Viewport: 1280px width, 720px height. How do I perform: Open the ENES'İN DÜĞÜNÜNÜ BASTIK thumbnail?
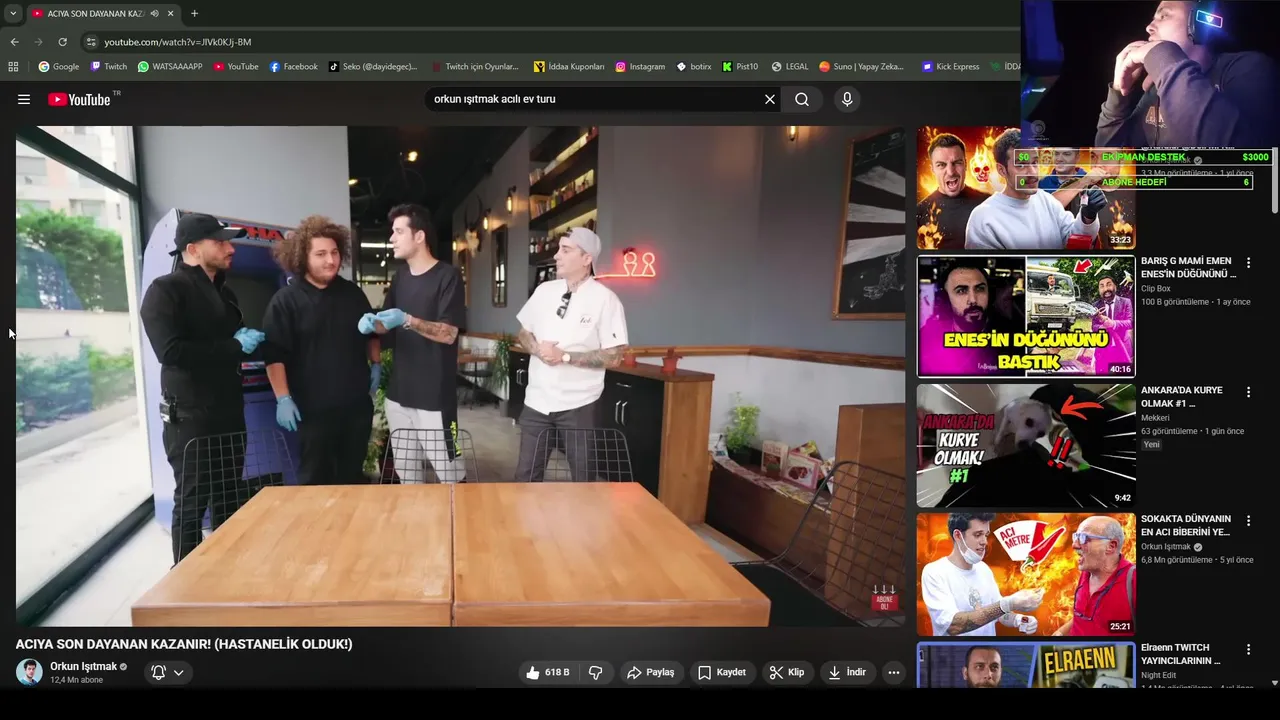[1026, 316]
